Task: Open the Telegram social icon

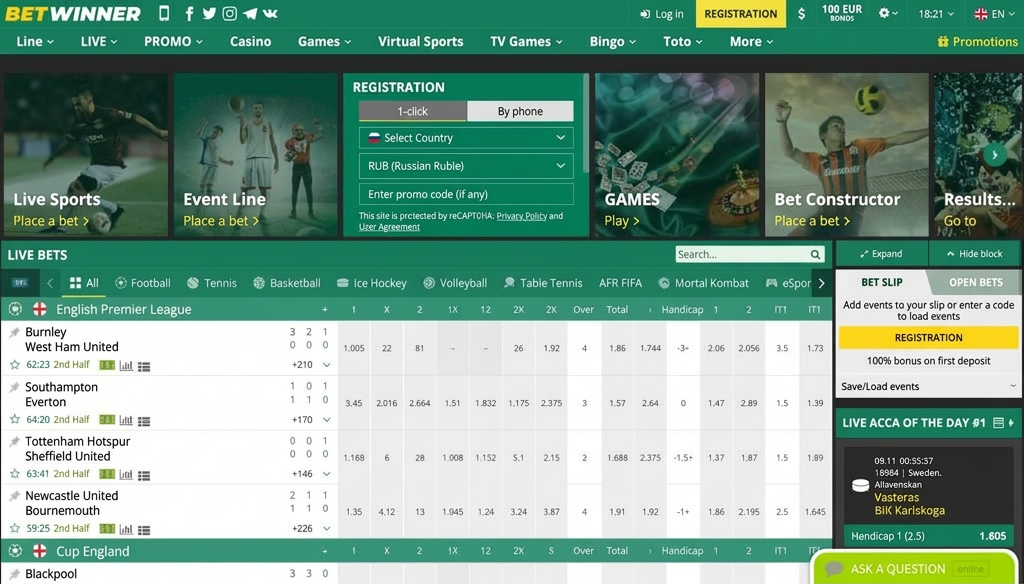Action: pos(249,14)
